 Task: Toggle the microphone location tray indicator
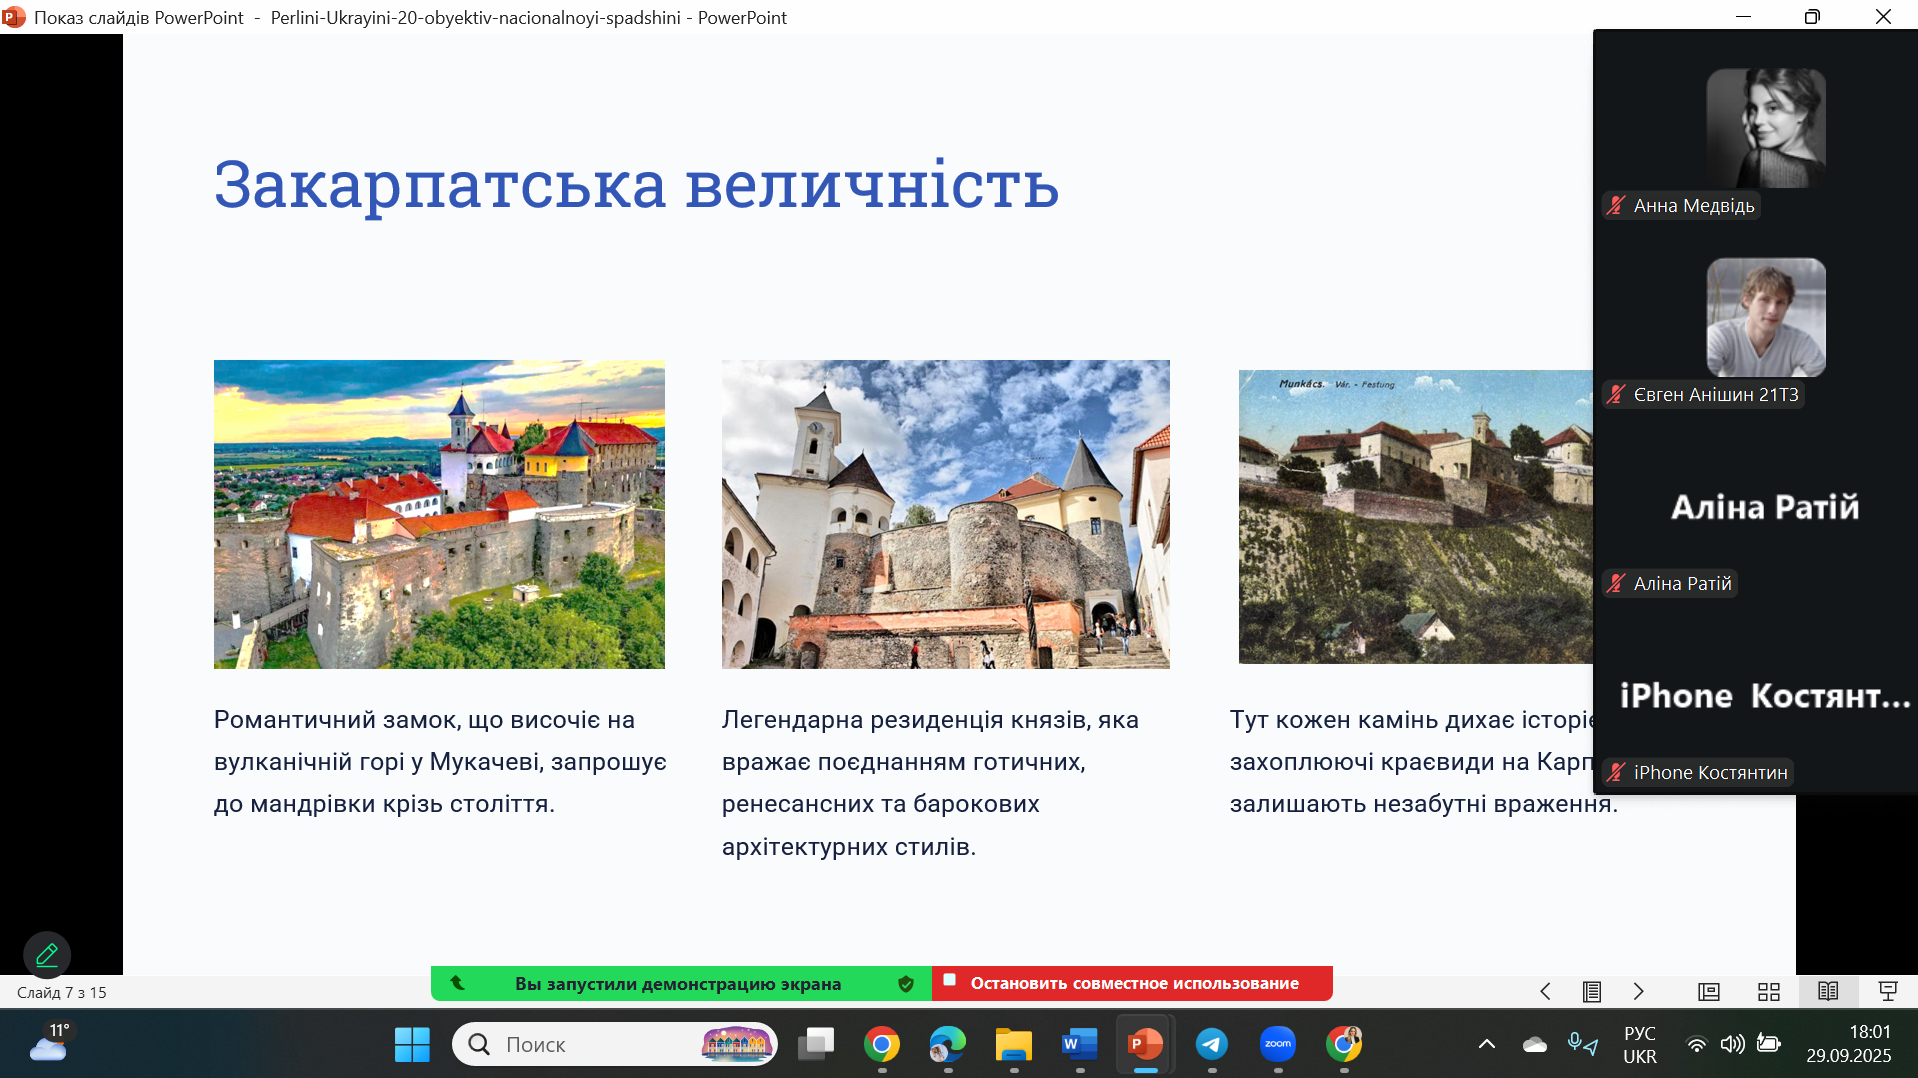[1582, 1044]
